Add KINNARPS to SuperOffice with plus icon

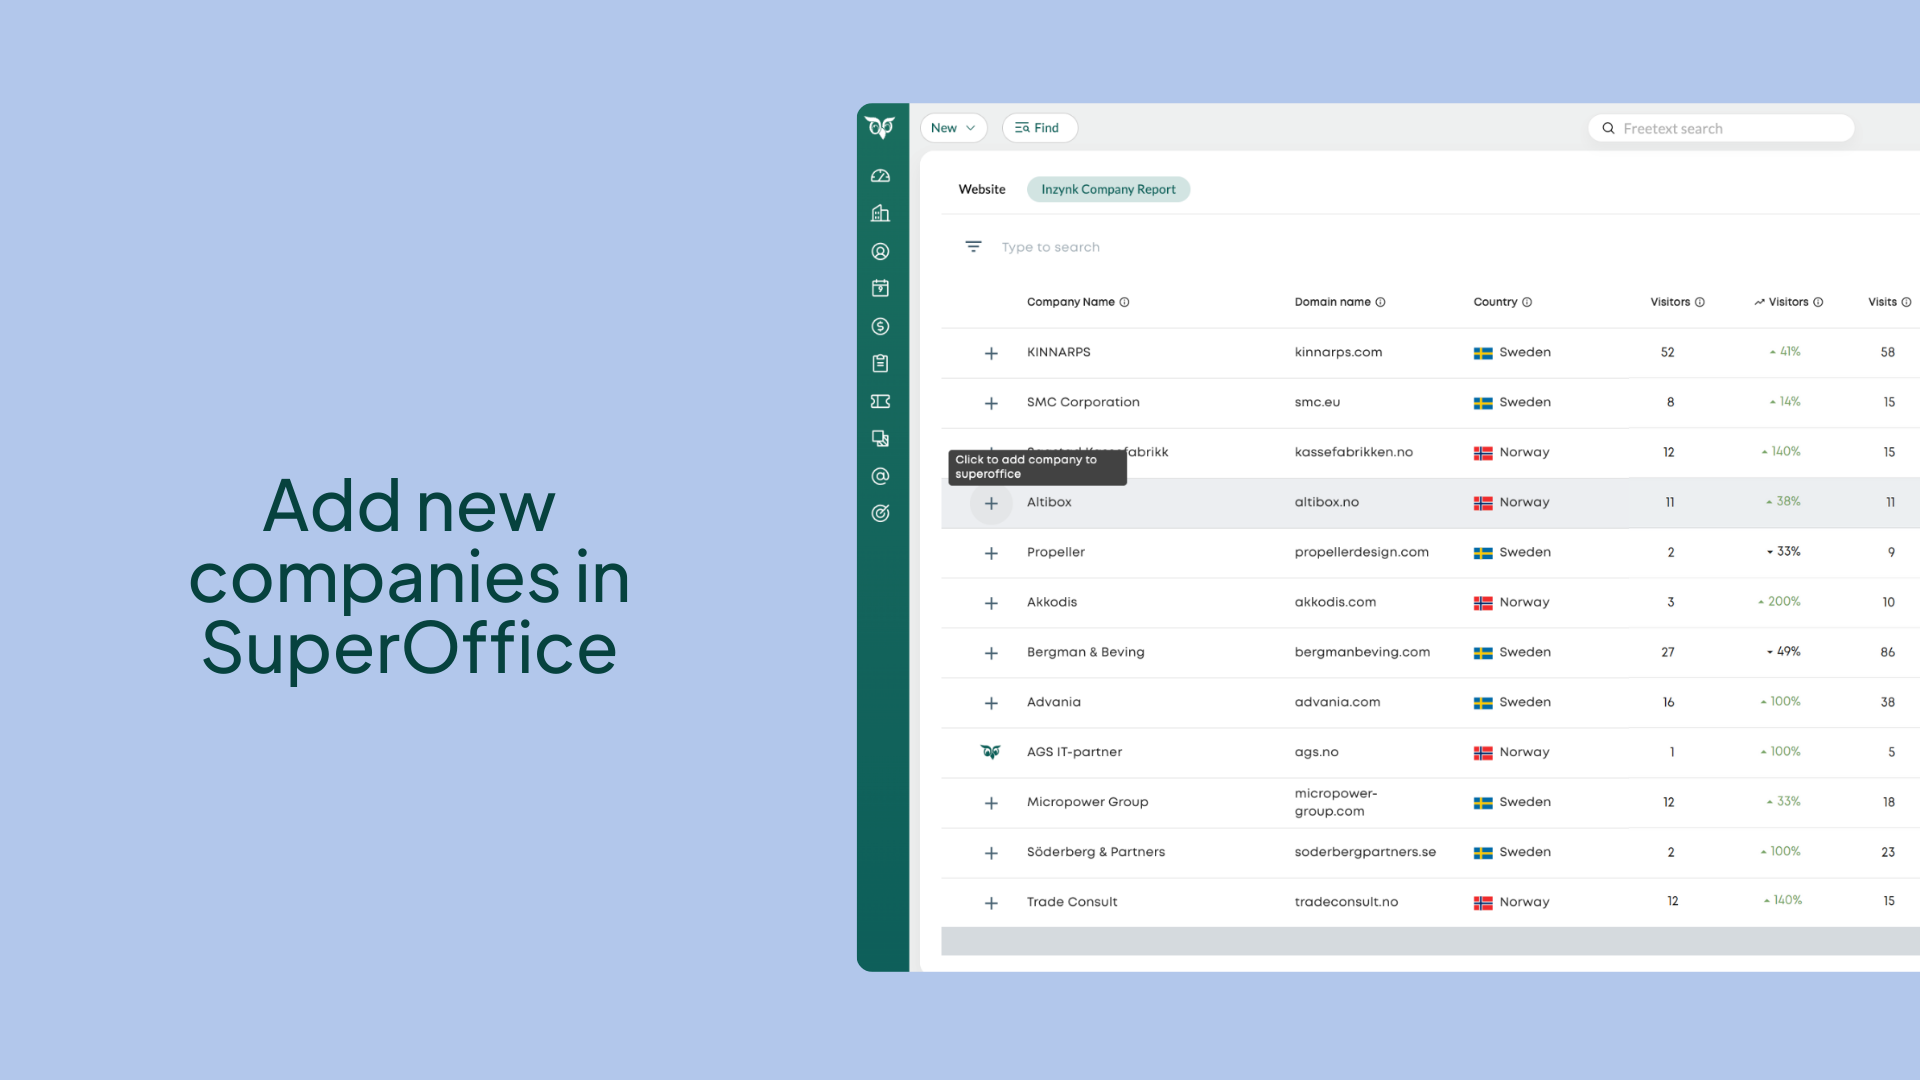[x=991, y=353]
